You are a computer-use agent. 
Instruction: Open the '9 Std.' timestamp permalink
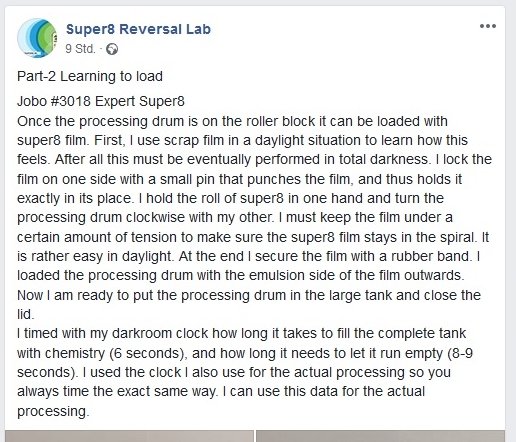coord(80,49)
